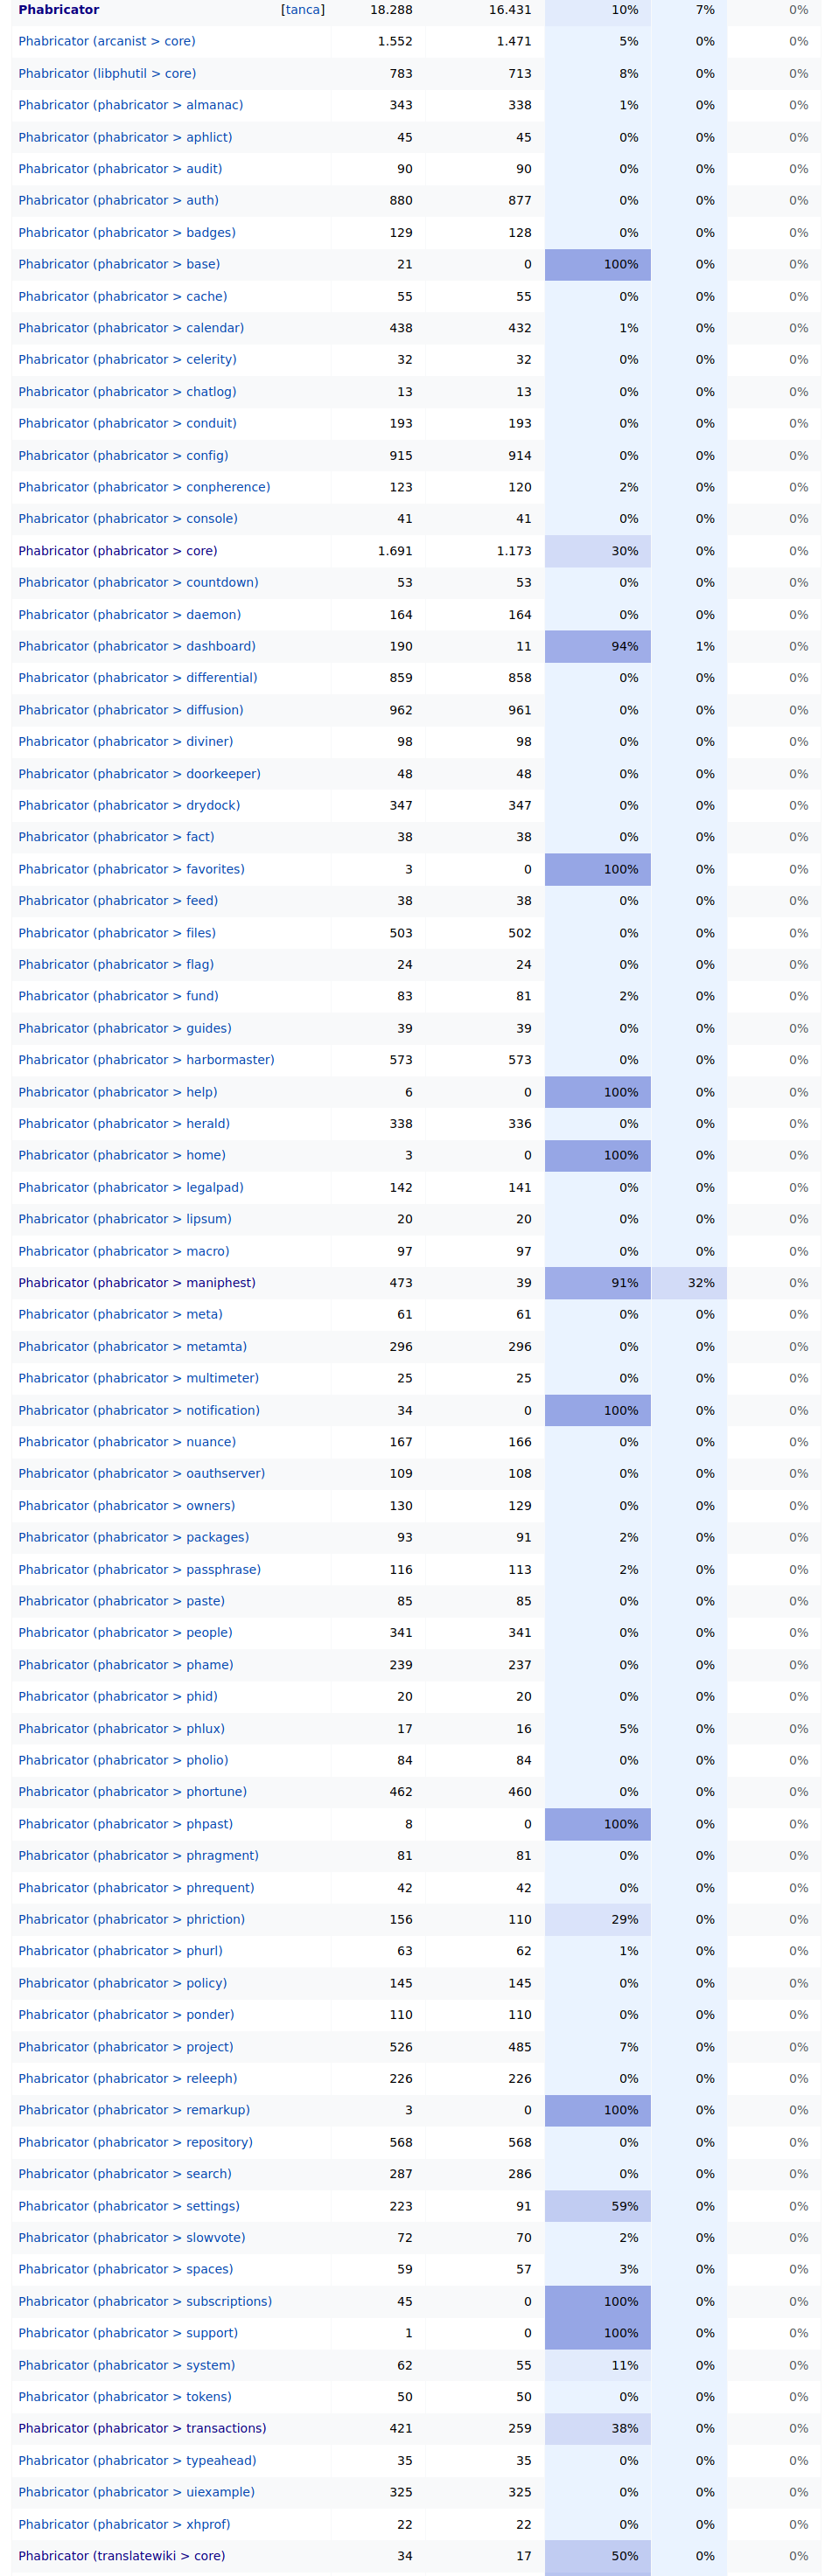
Task: Open the phabricator > phriction link
Action: pyautogui.click(x=131, y=1920)
